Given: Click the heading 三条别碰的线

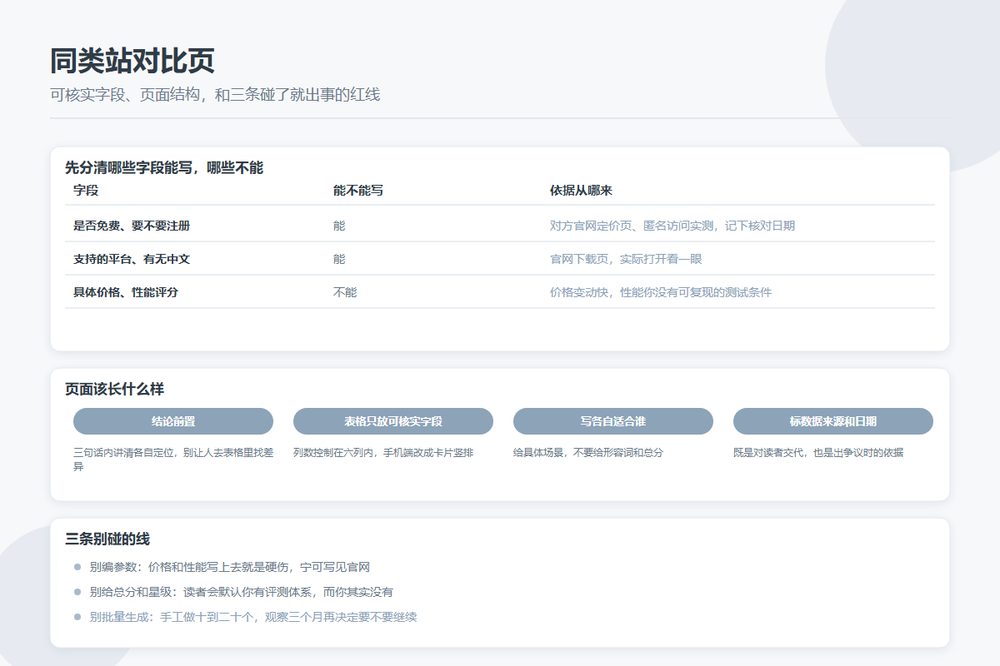Looking at the screenshot, I should tap(107, 539).
